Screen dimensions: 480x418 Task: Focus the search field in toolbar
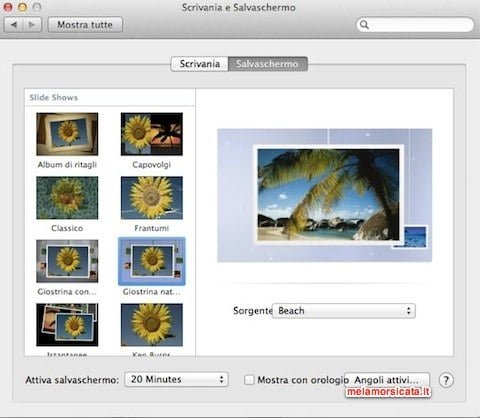[x=415, y=25]
